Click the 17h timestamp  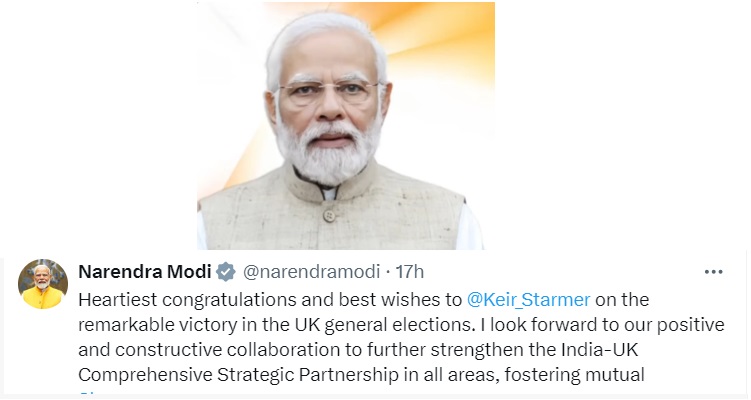click(410, 272)
